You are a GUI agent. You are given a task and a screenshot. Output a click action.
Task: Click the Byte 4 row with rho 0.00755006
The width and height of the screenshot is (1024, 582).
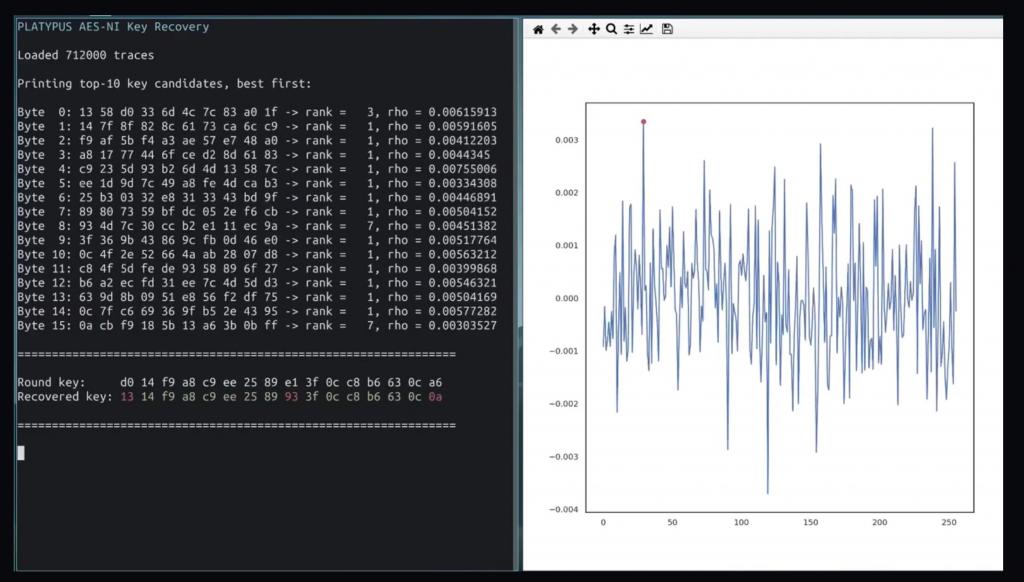(257, 169)
